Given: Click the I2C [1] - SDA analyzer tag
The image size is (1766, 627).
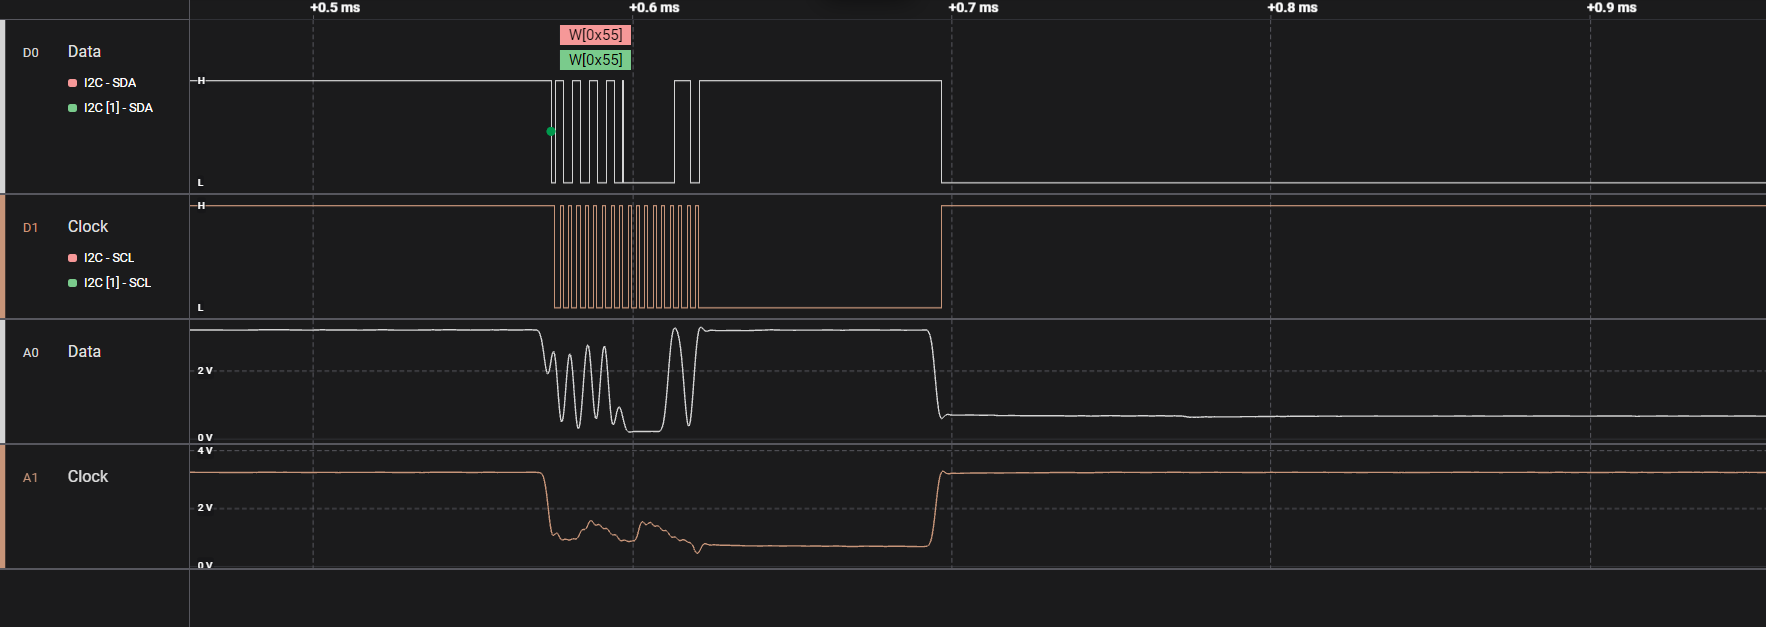Looking at the screenshot, I should click(x=118, y=108).
